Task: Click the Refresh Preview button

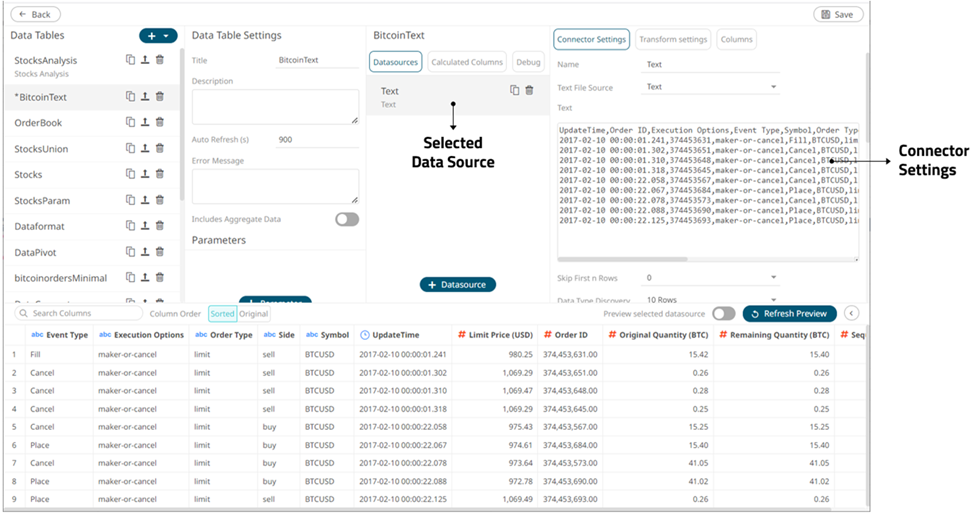Action: point(789,313)
